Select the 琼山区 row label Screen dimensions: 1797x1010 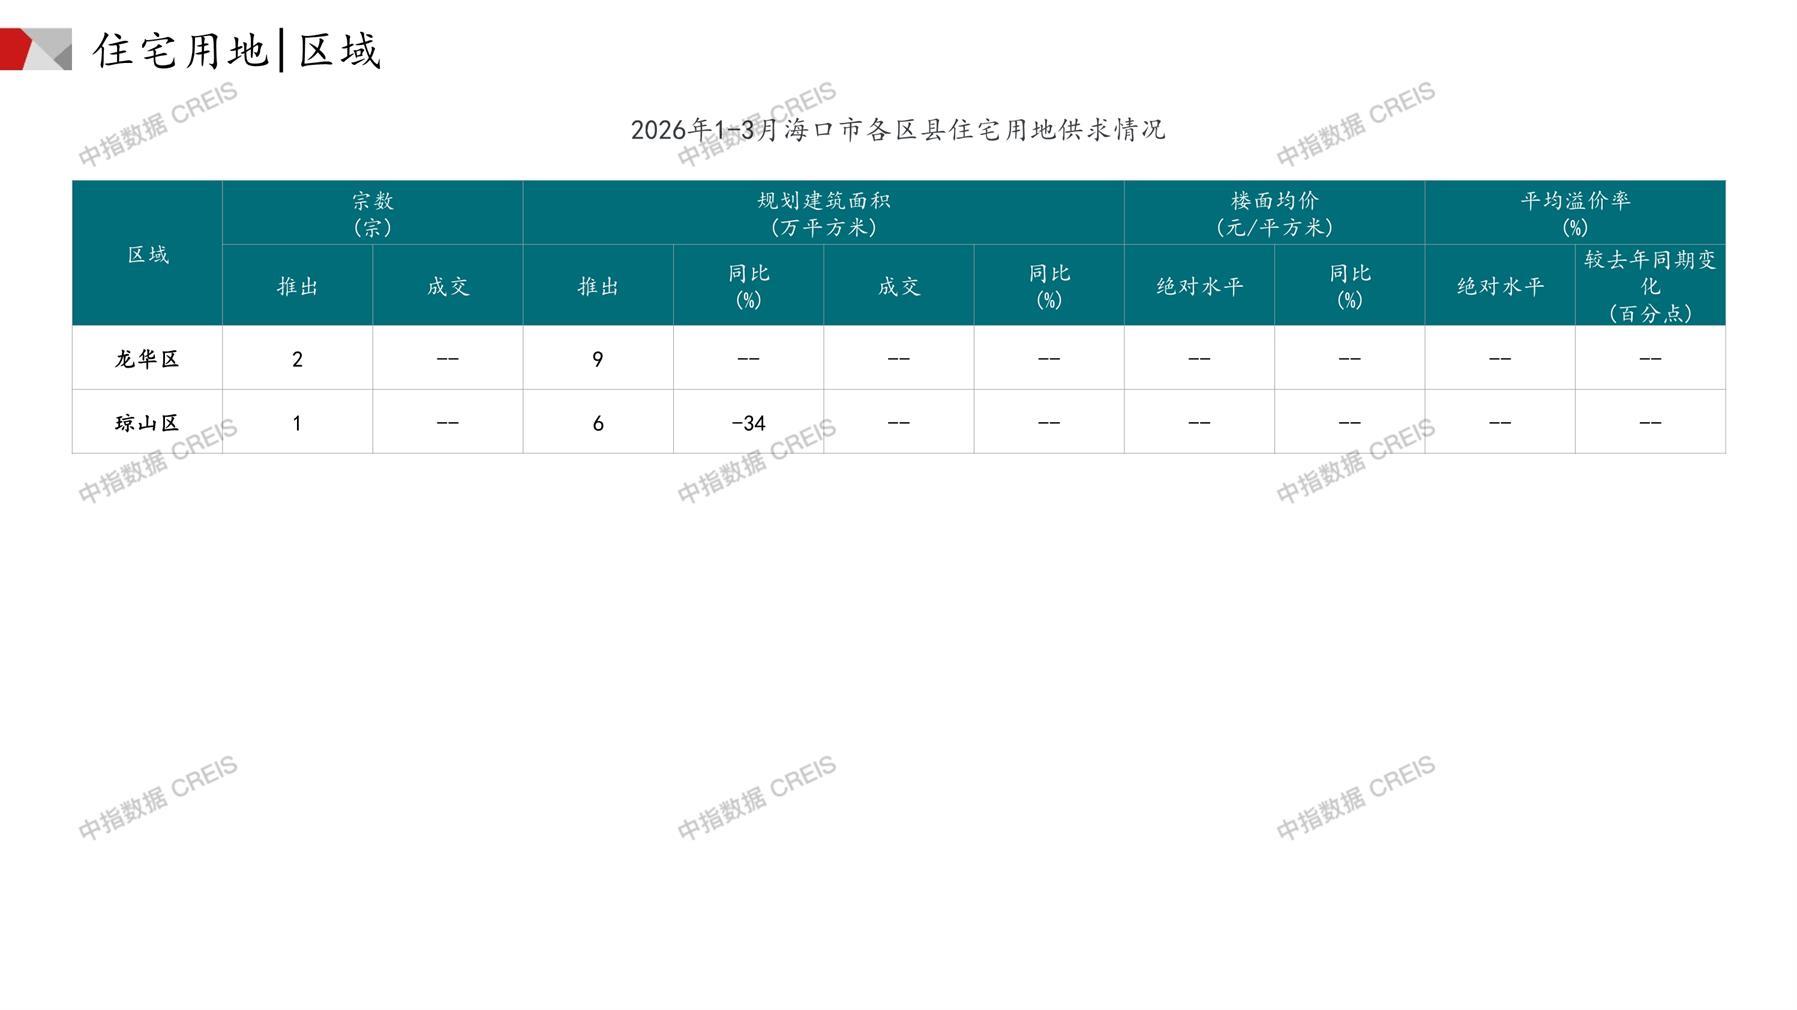click(147, 423)
